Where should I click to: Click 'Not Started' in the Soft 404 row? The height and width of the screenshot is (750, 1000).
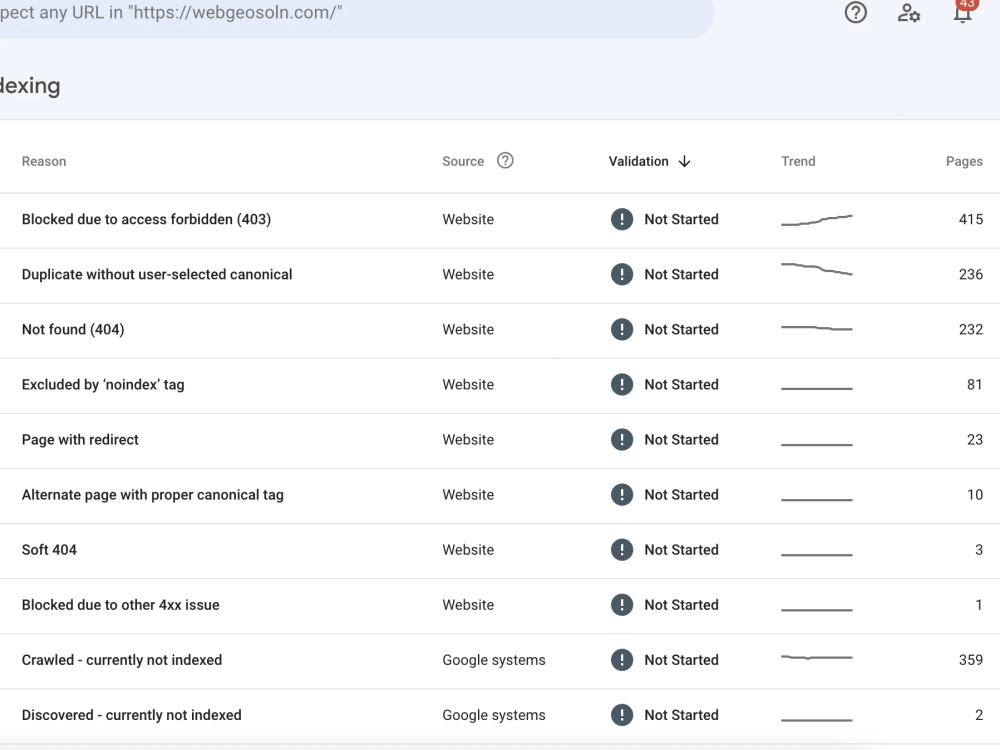coord(681,550)
